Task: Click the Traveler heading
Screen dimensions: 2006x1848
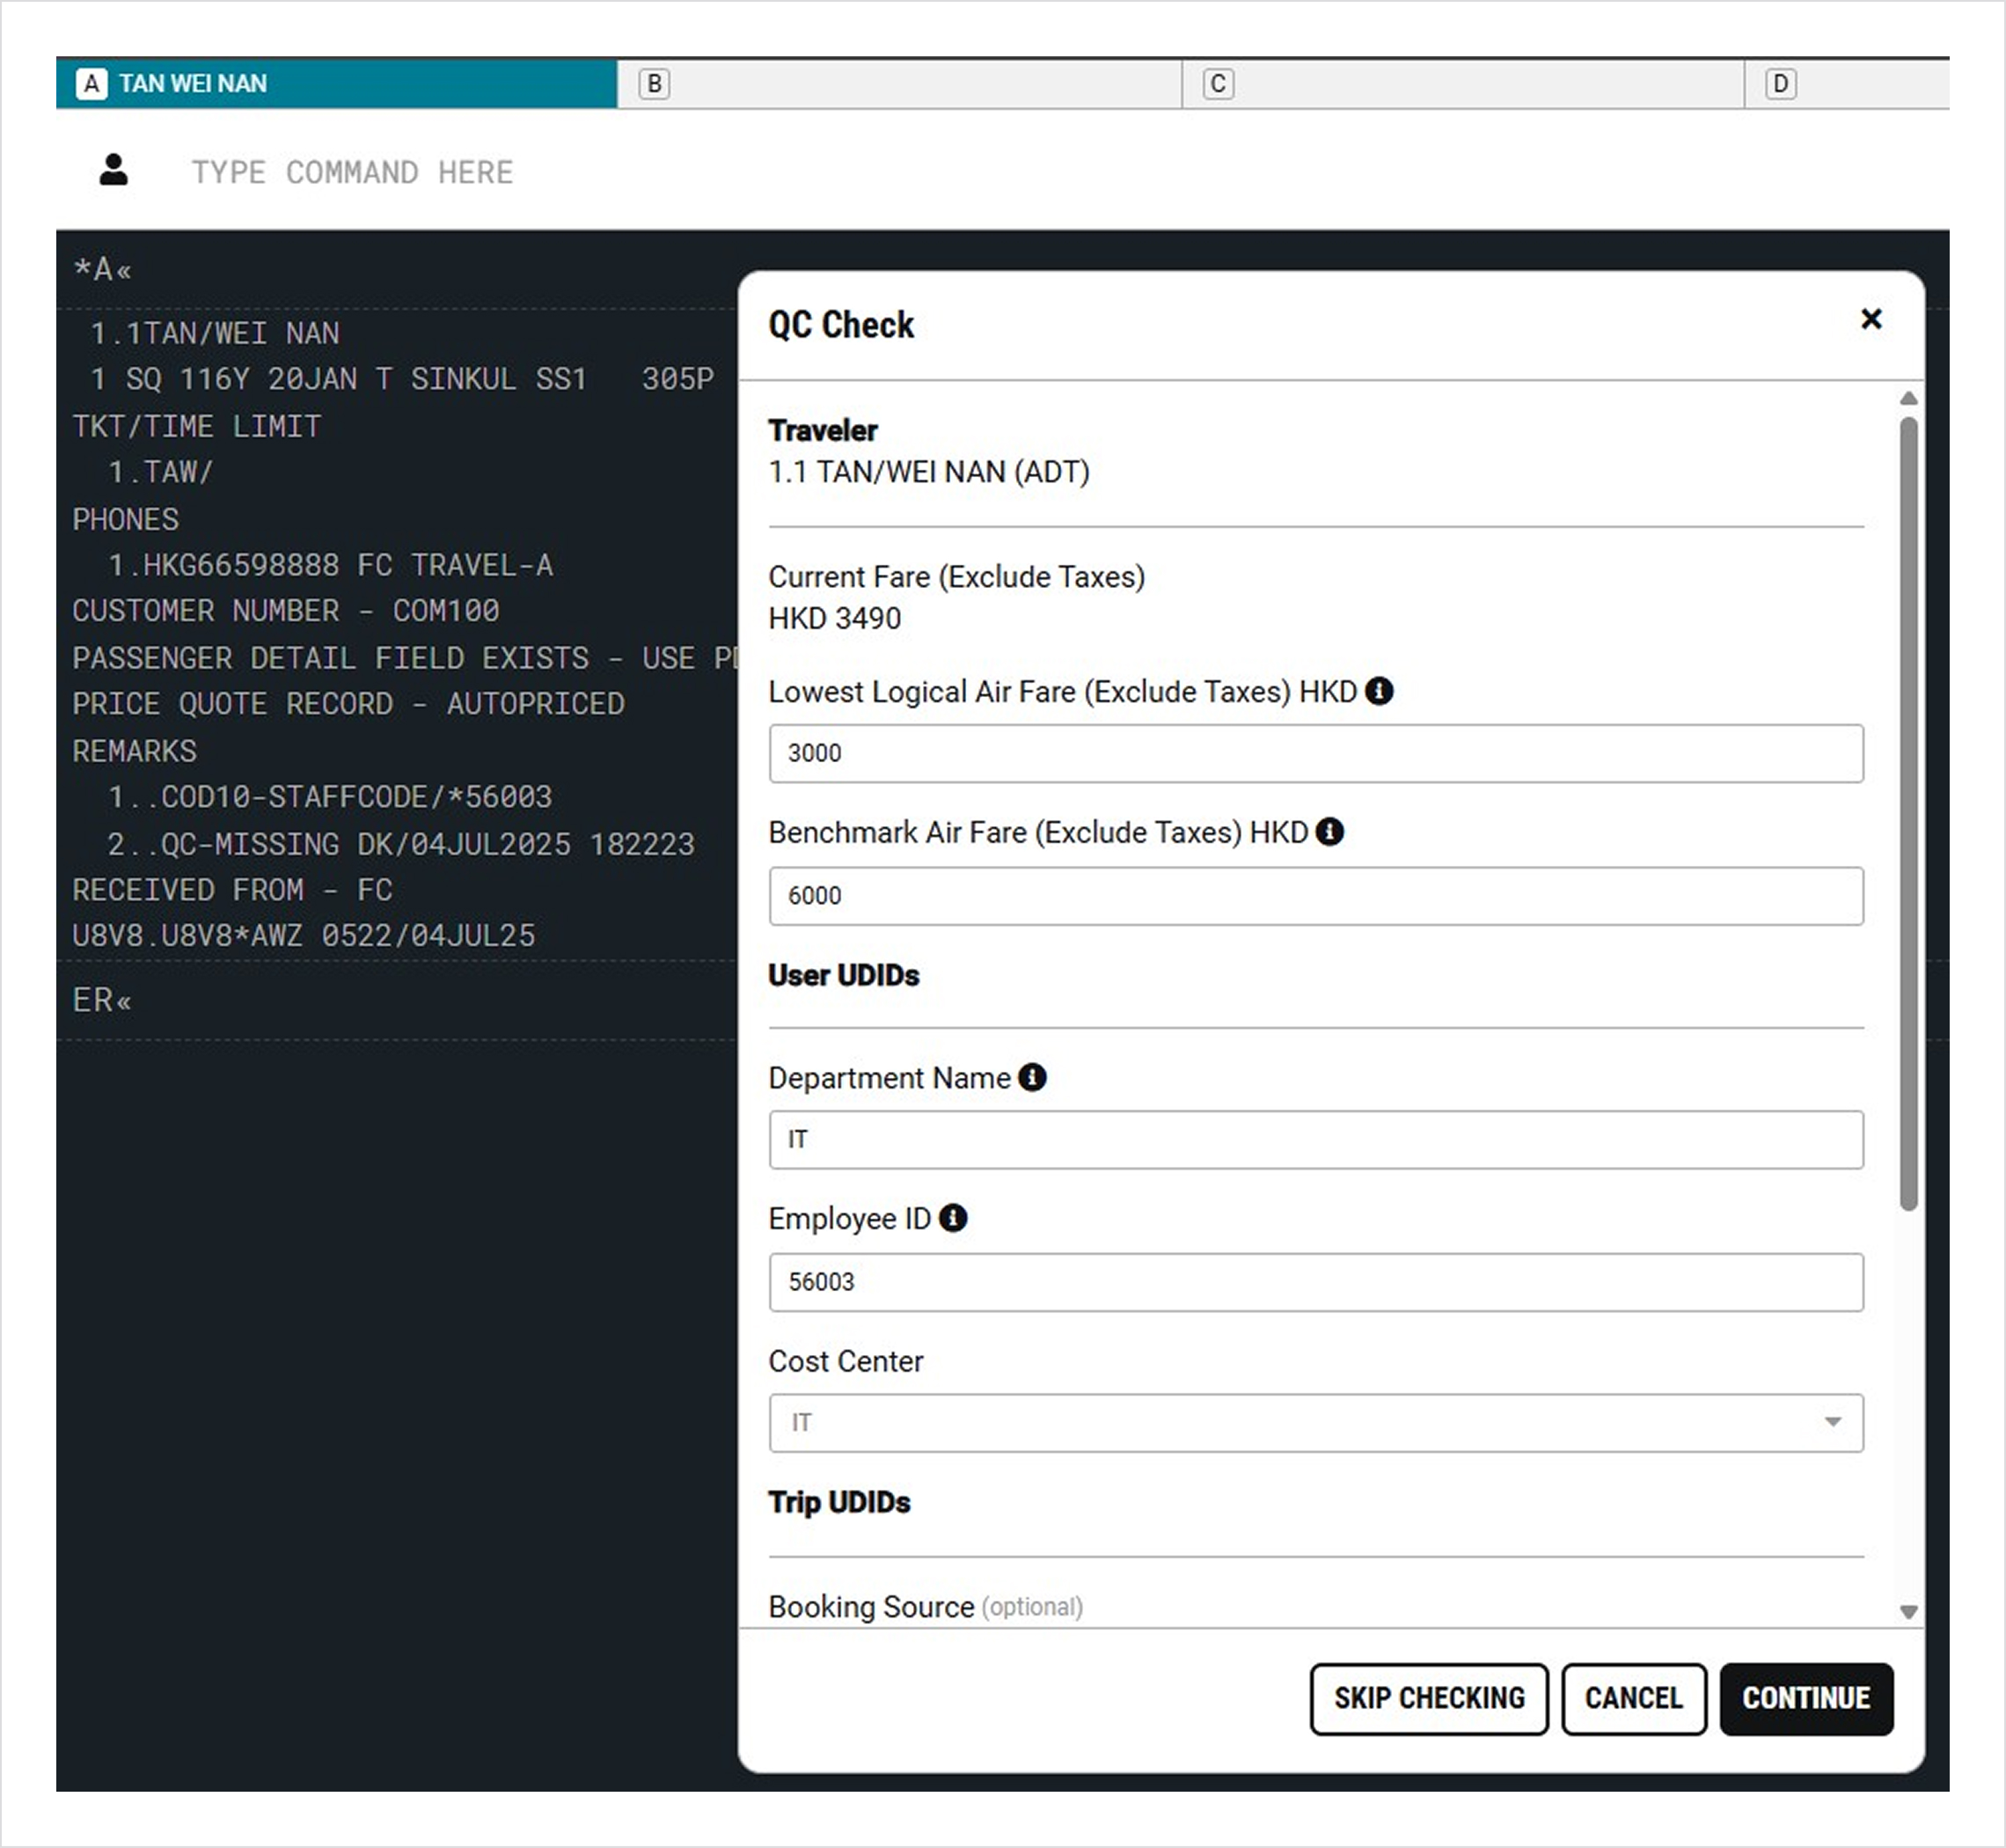Action: [823, 431]
